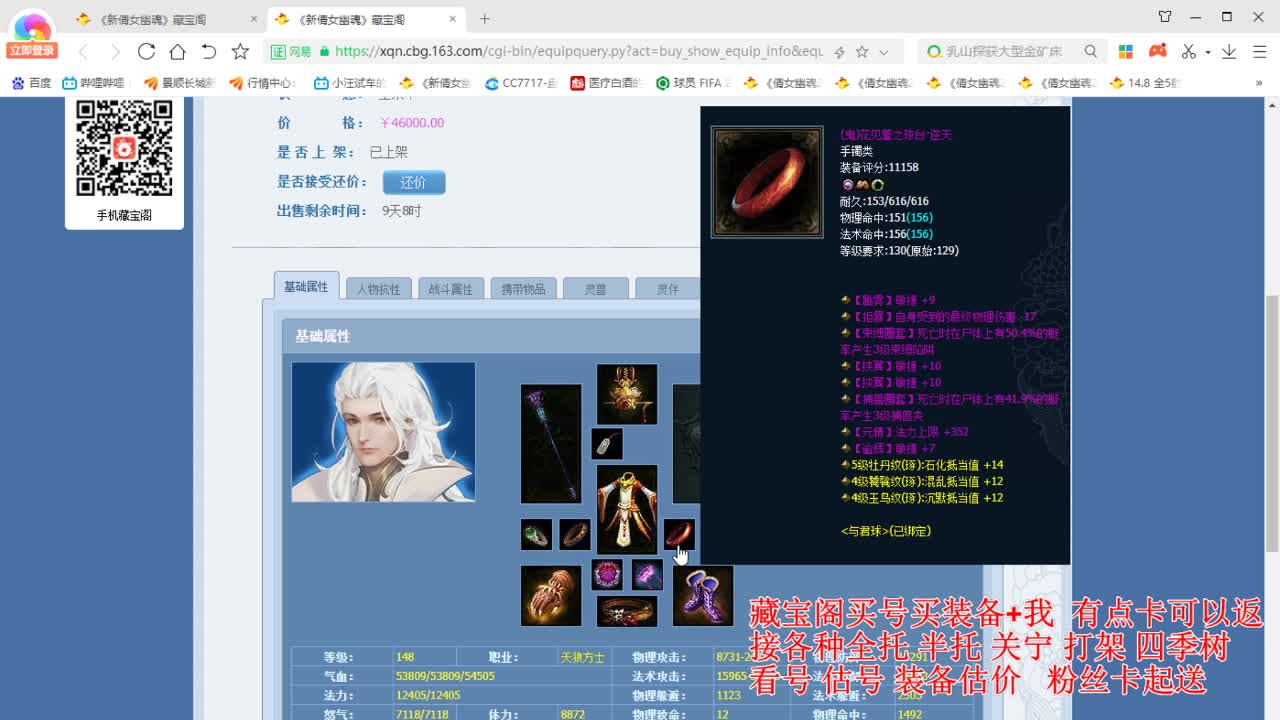Viewport: 1280px width, 720px height.
Task: Click the 还价 bargain button
Action: [414, 182]
